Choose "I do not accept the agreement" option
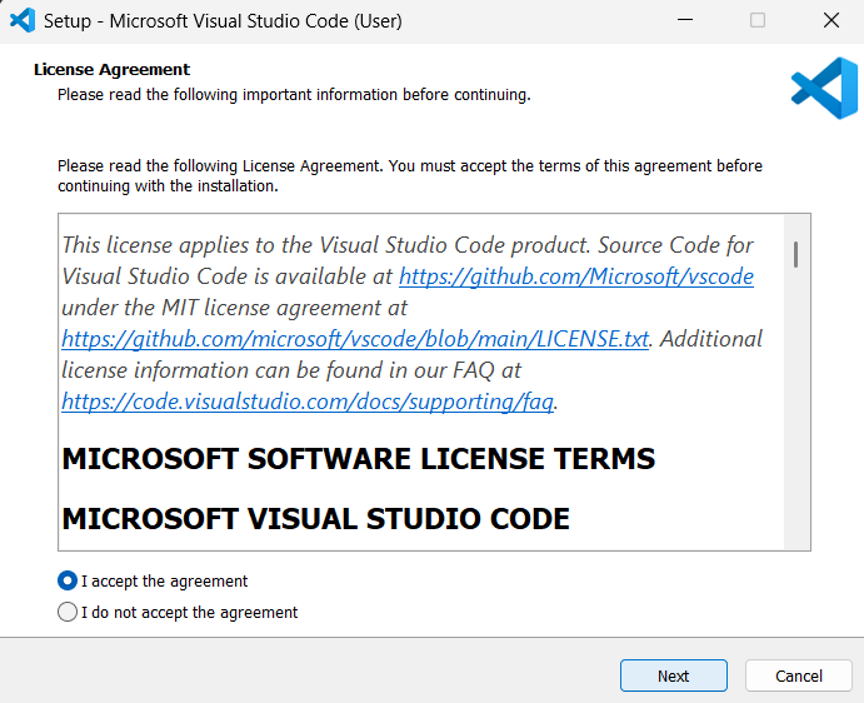 click(68, 612)
